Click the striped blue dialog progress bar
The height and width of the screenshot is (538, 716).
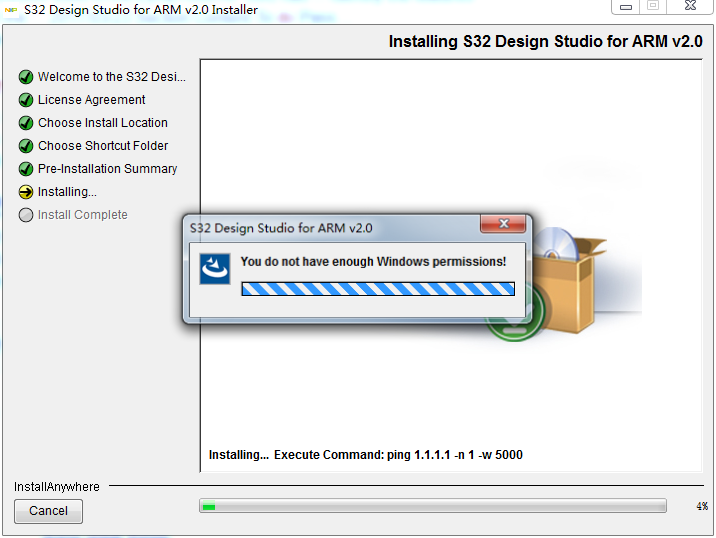[378, 289]
